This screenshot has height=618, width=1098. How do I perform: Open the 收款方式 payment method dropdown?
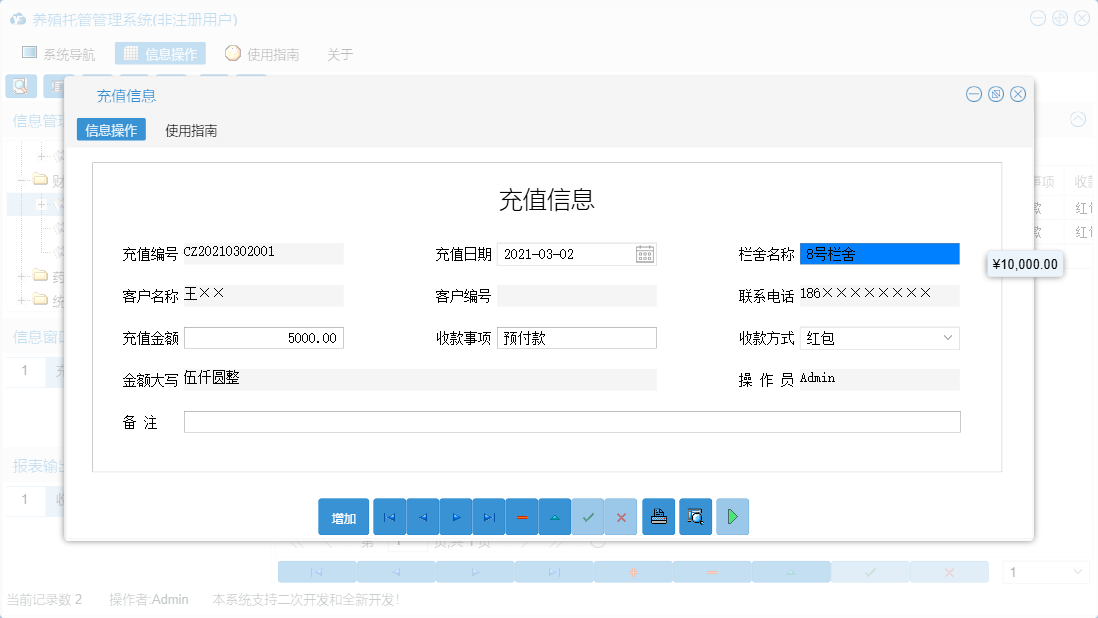click(948, 338)
